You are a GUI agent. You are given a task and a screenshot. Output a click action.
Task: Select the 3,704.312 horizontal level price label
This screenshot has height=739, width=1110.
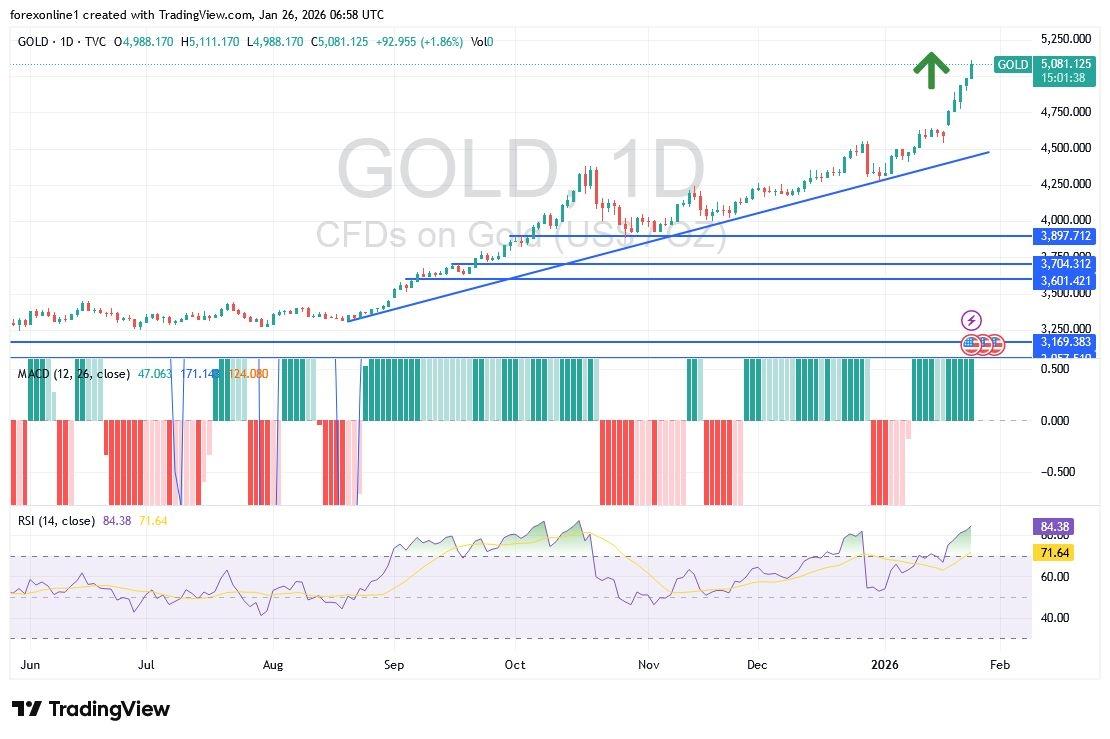1066,264
